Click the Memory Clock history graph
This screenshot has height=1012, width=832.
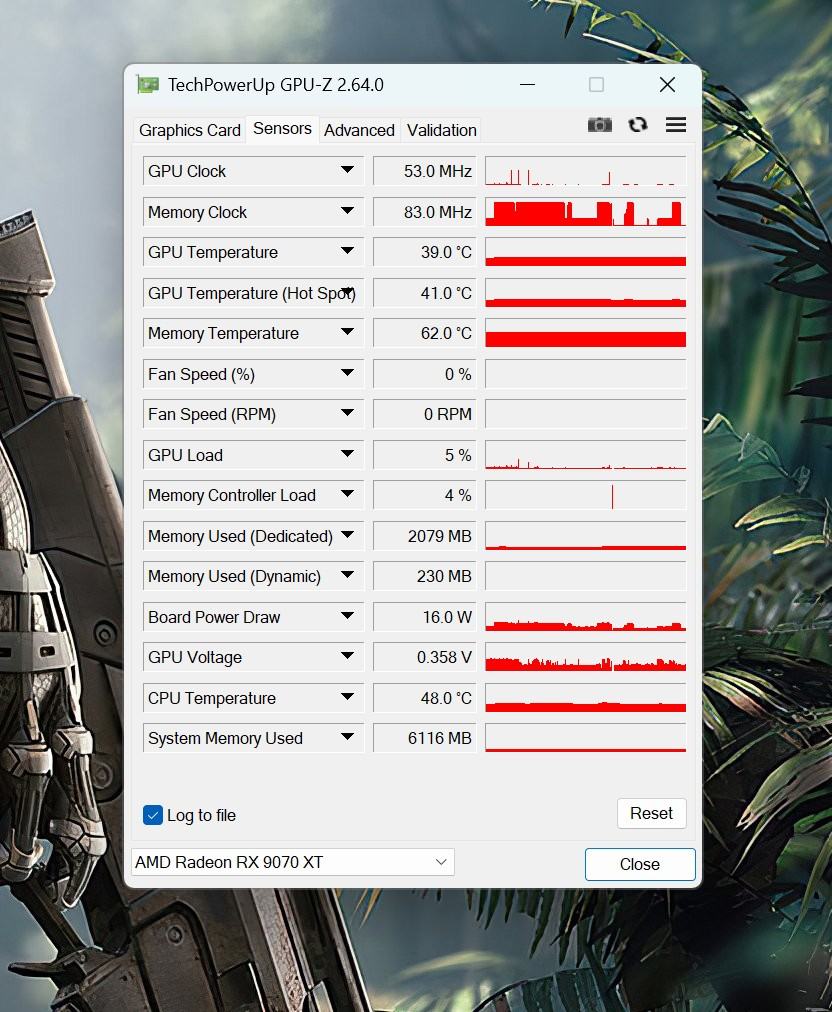(585, 212)
